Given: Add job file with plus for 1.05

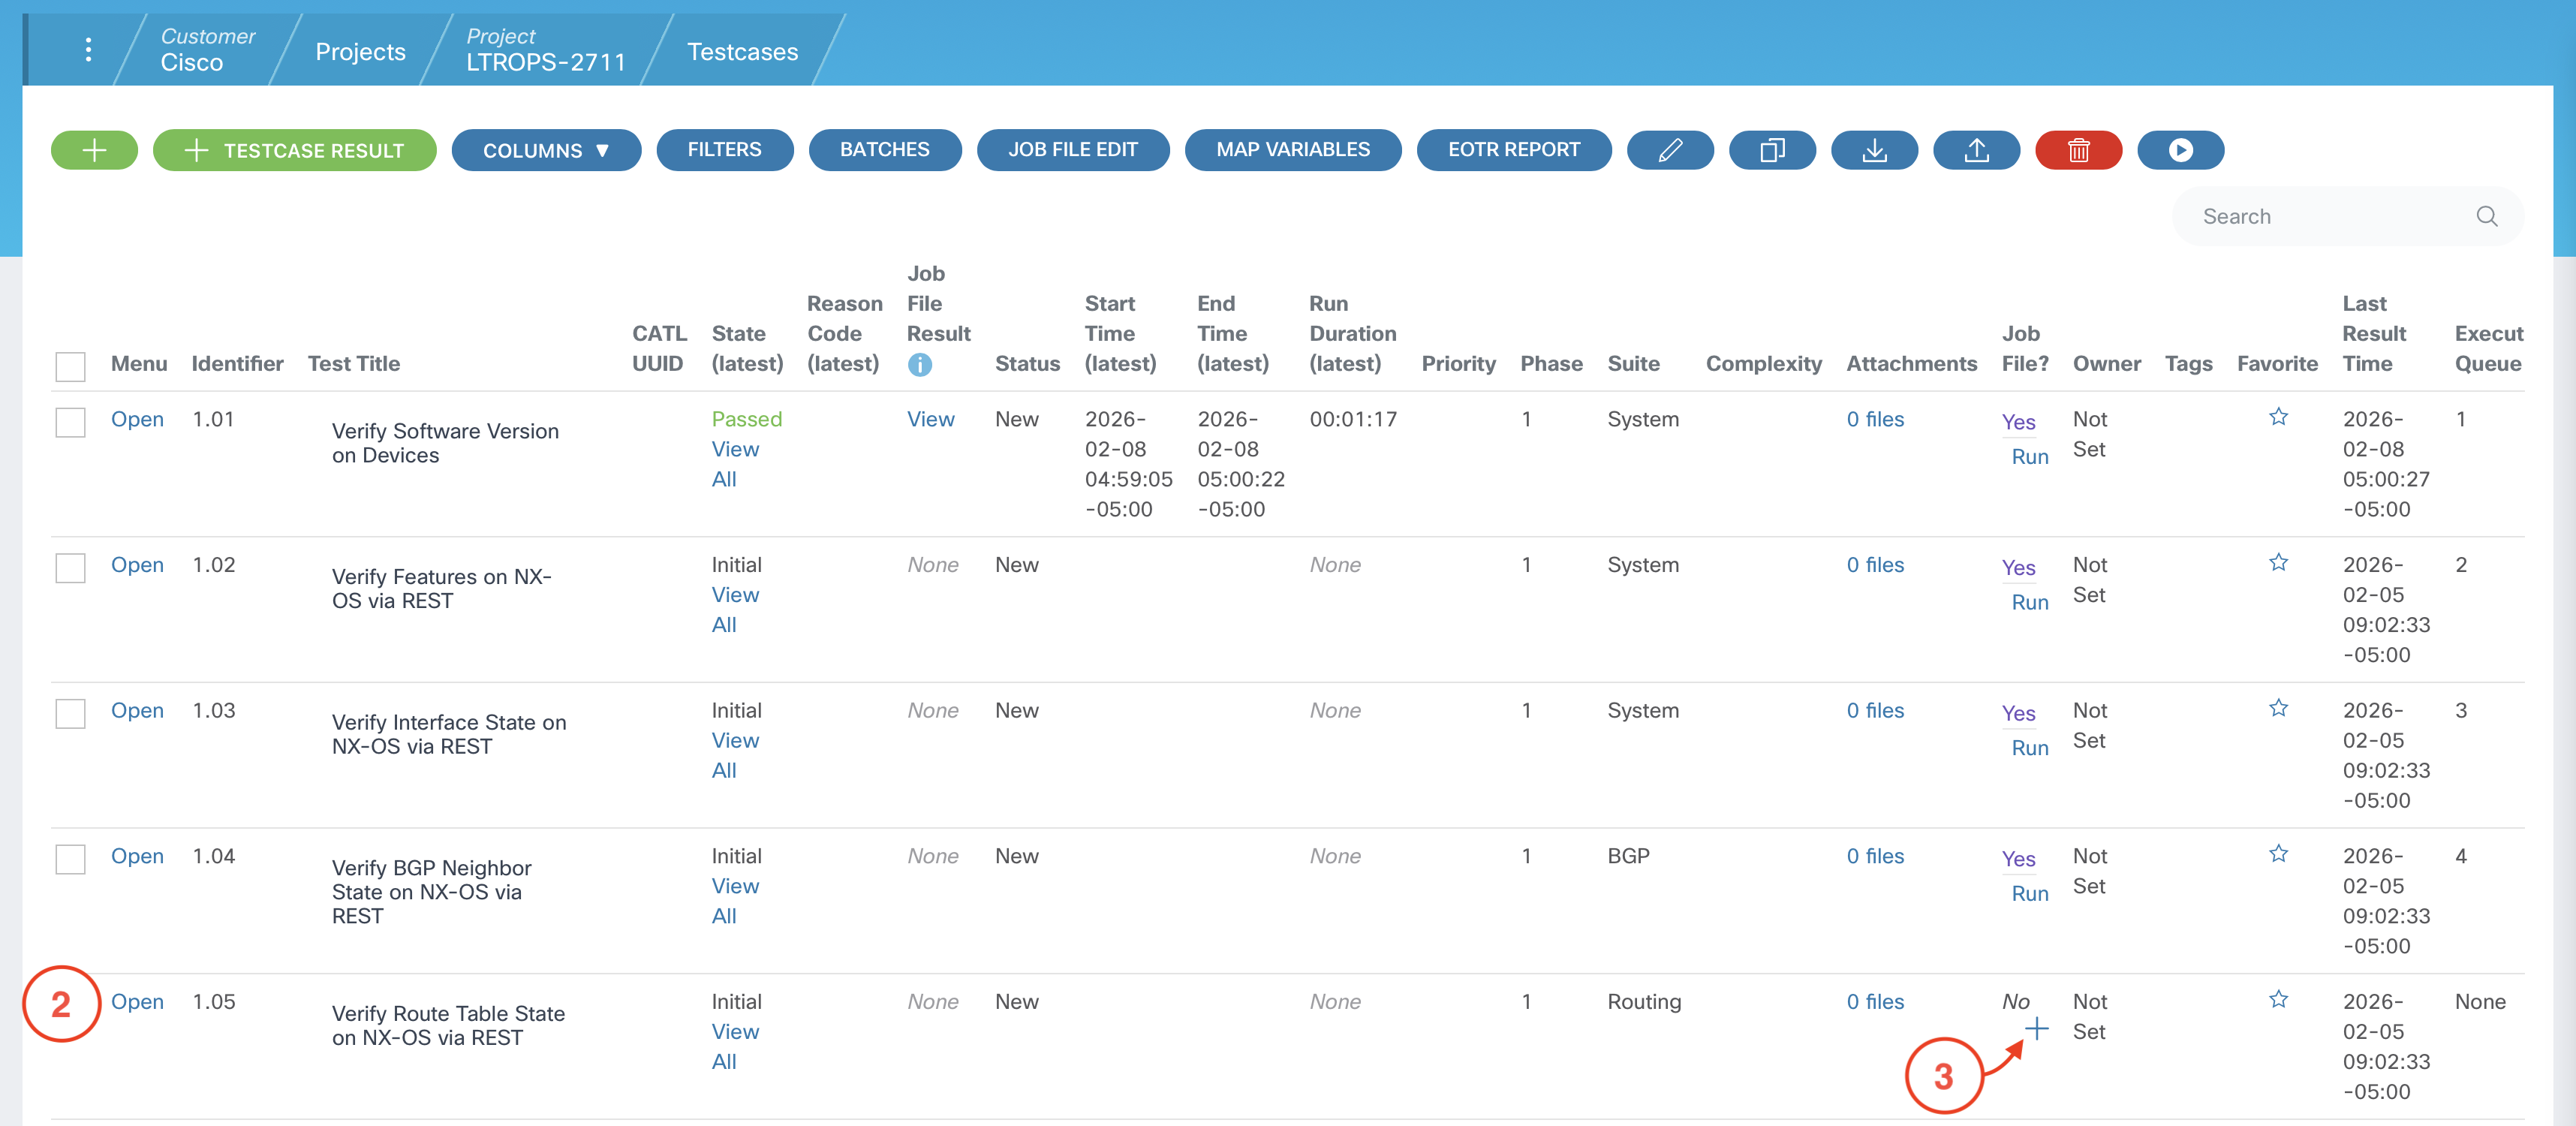Looking at the screenshot, I should click(2036, 1028).
